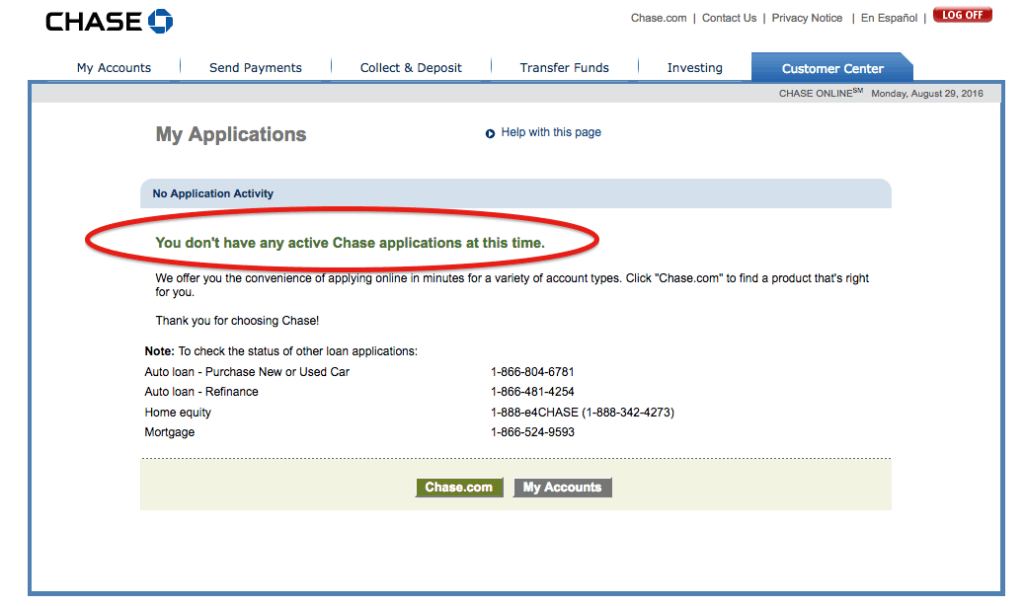Screen dimensions: 1024x606
Task: Click the 'You don't have any active Chase applications' message
Action: pos(350,243)
